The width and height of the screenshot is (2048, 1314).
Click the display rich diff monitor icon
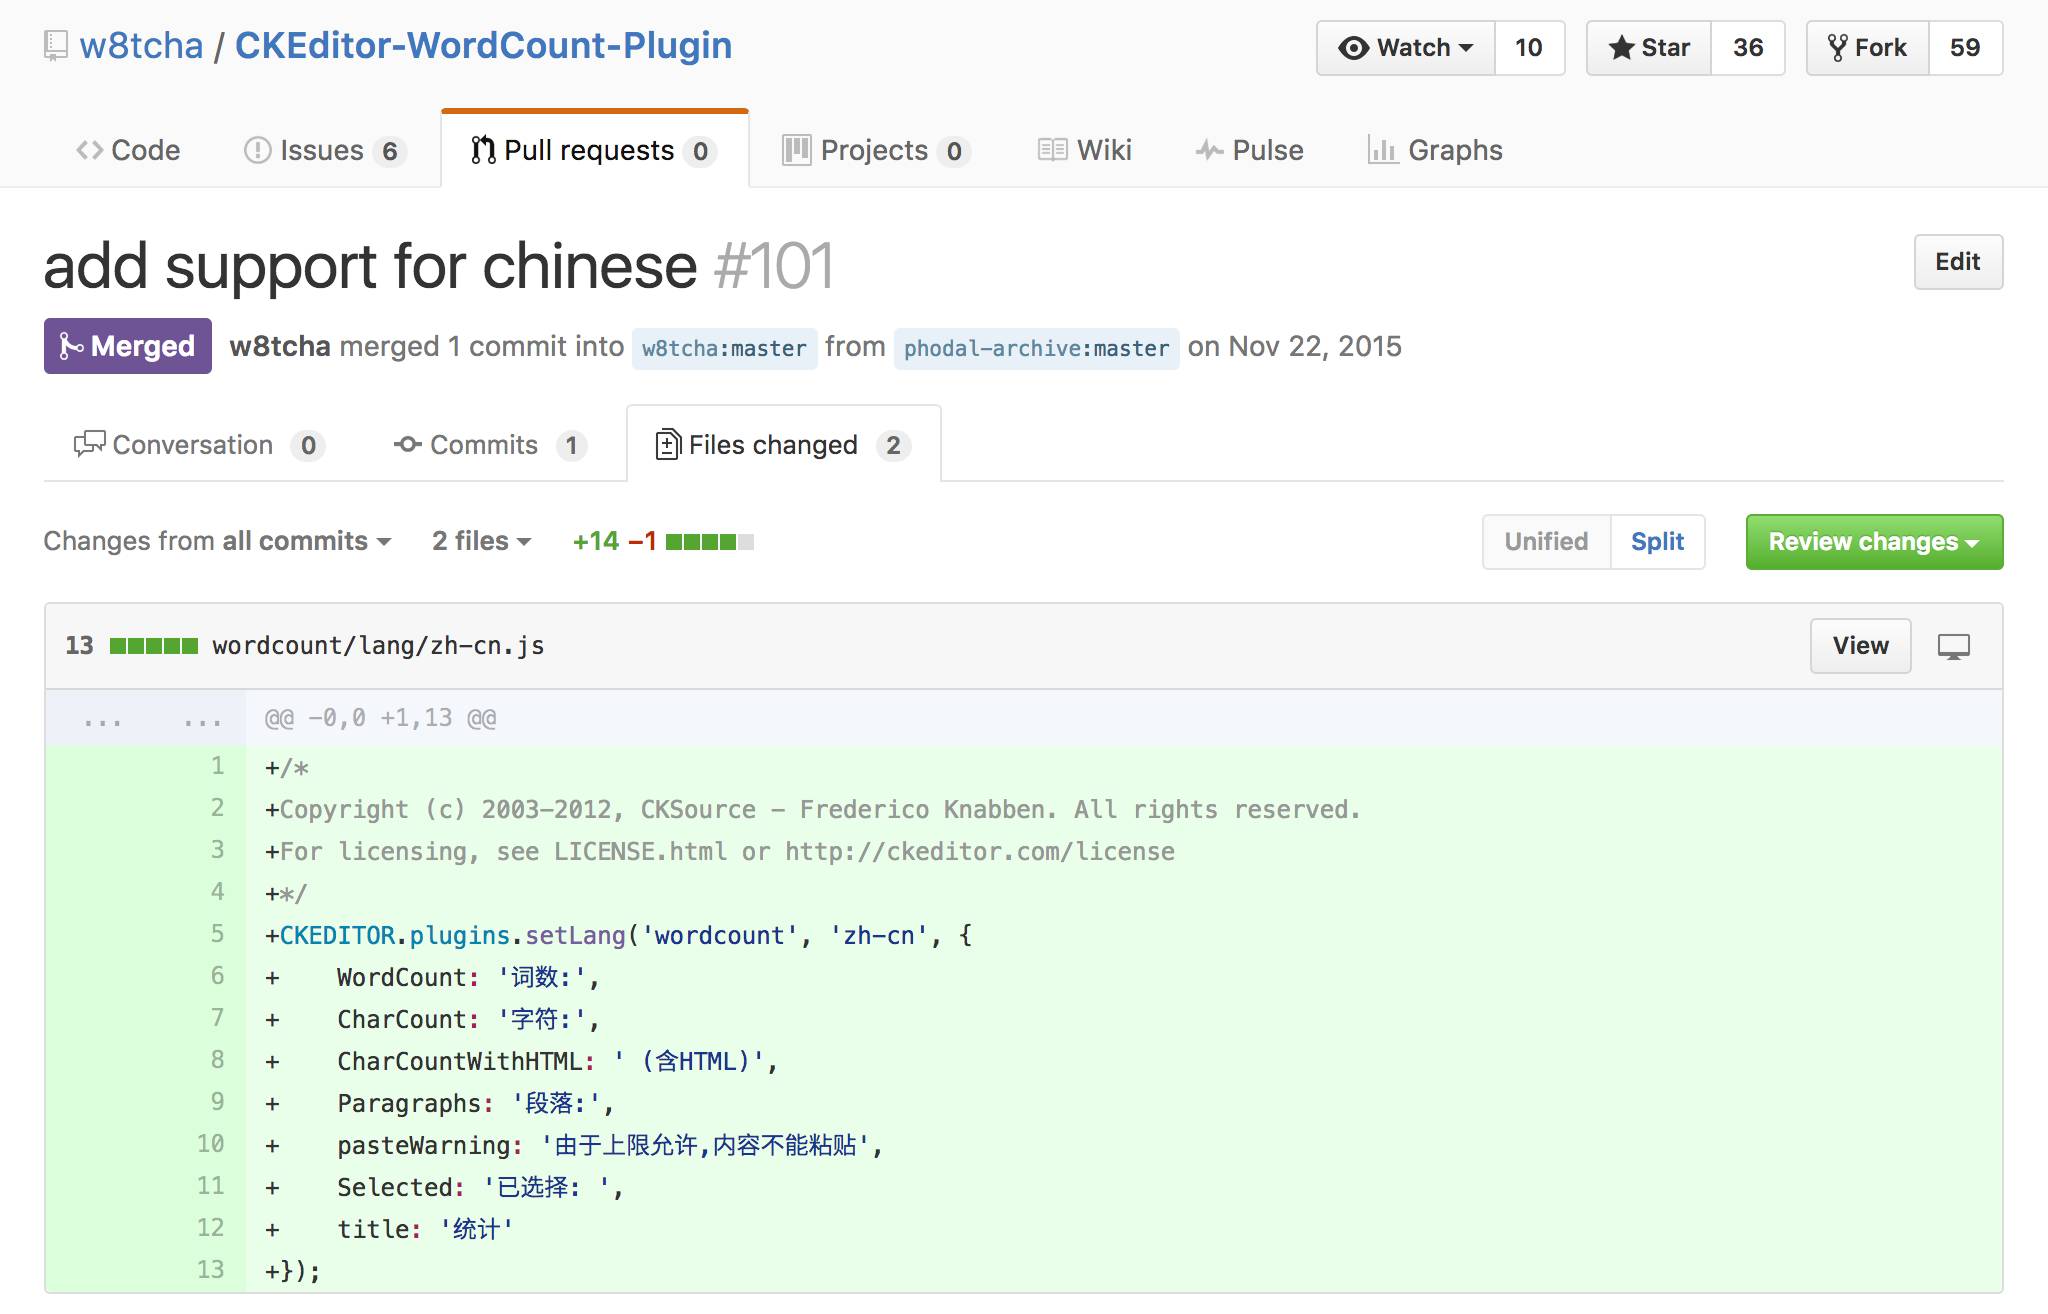(x=1953, y=647)
